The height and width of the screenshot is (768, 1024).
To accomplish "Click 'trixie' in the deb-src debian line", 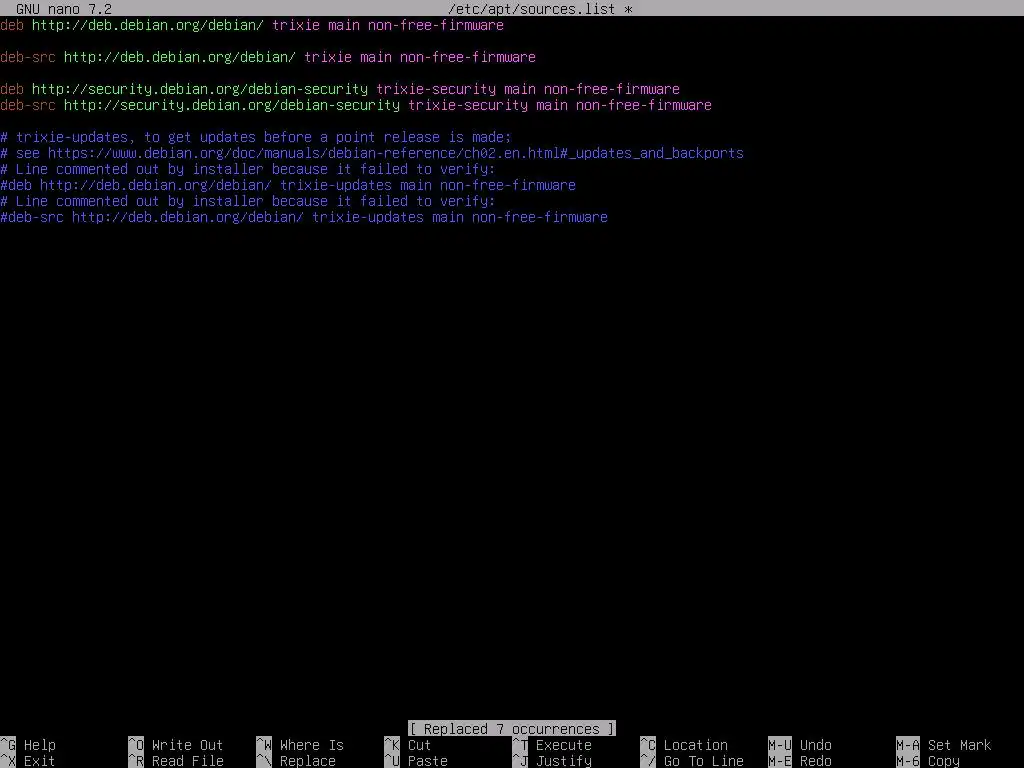I will pyautogui.click(x=328, y=57).
